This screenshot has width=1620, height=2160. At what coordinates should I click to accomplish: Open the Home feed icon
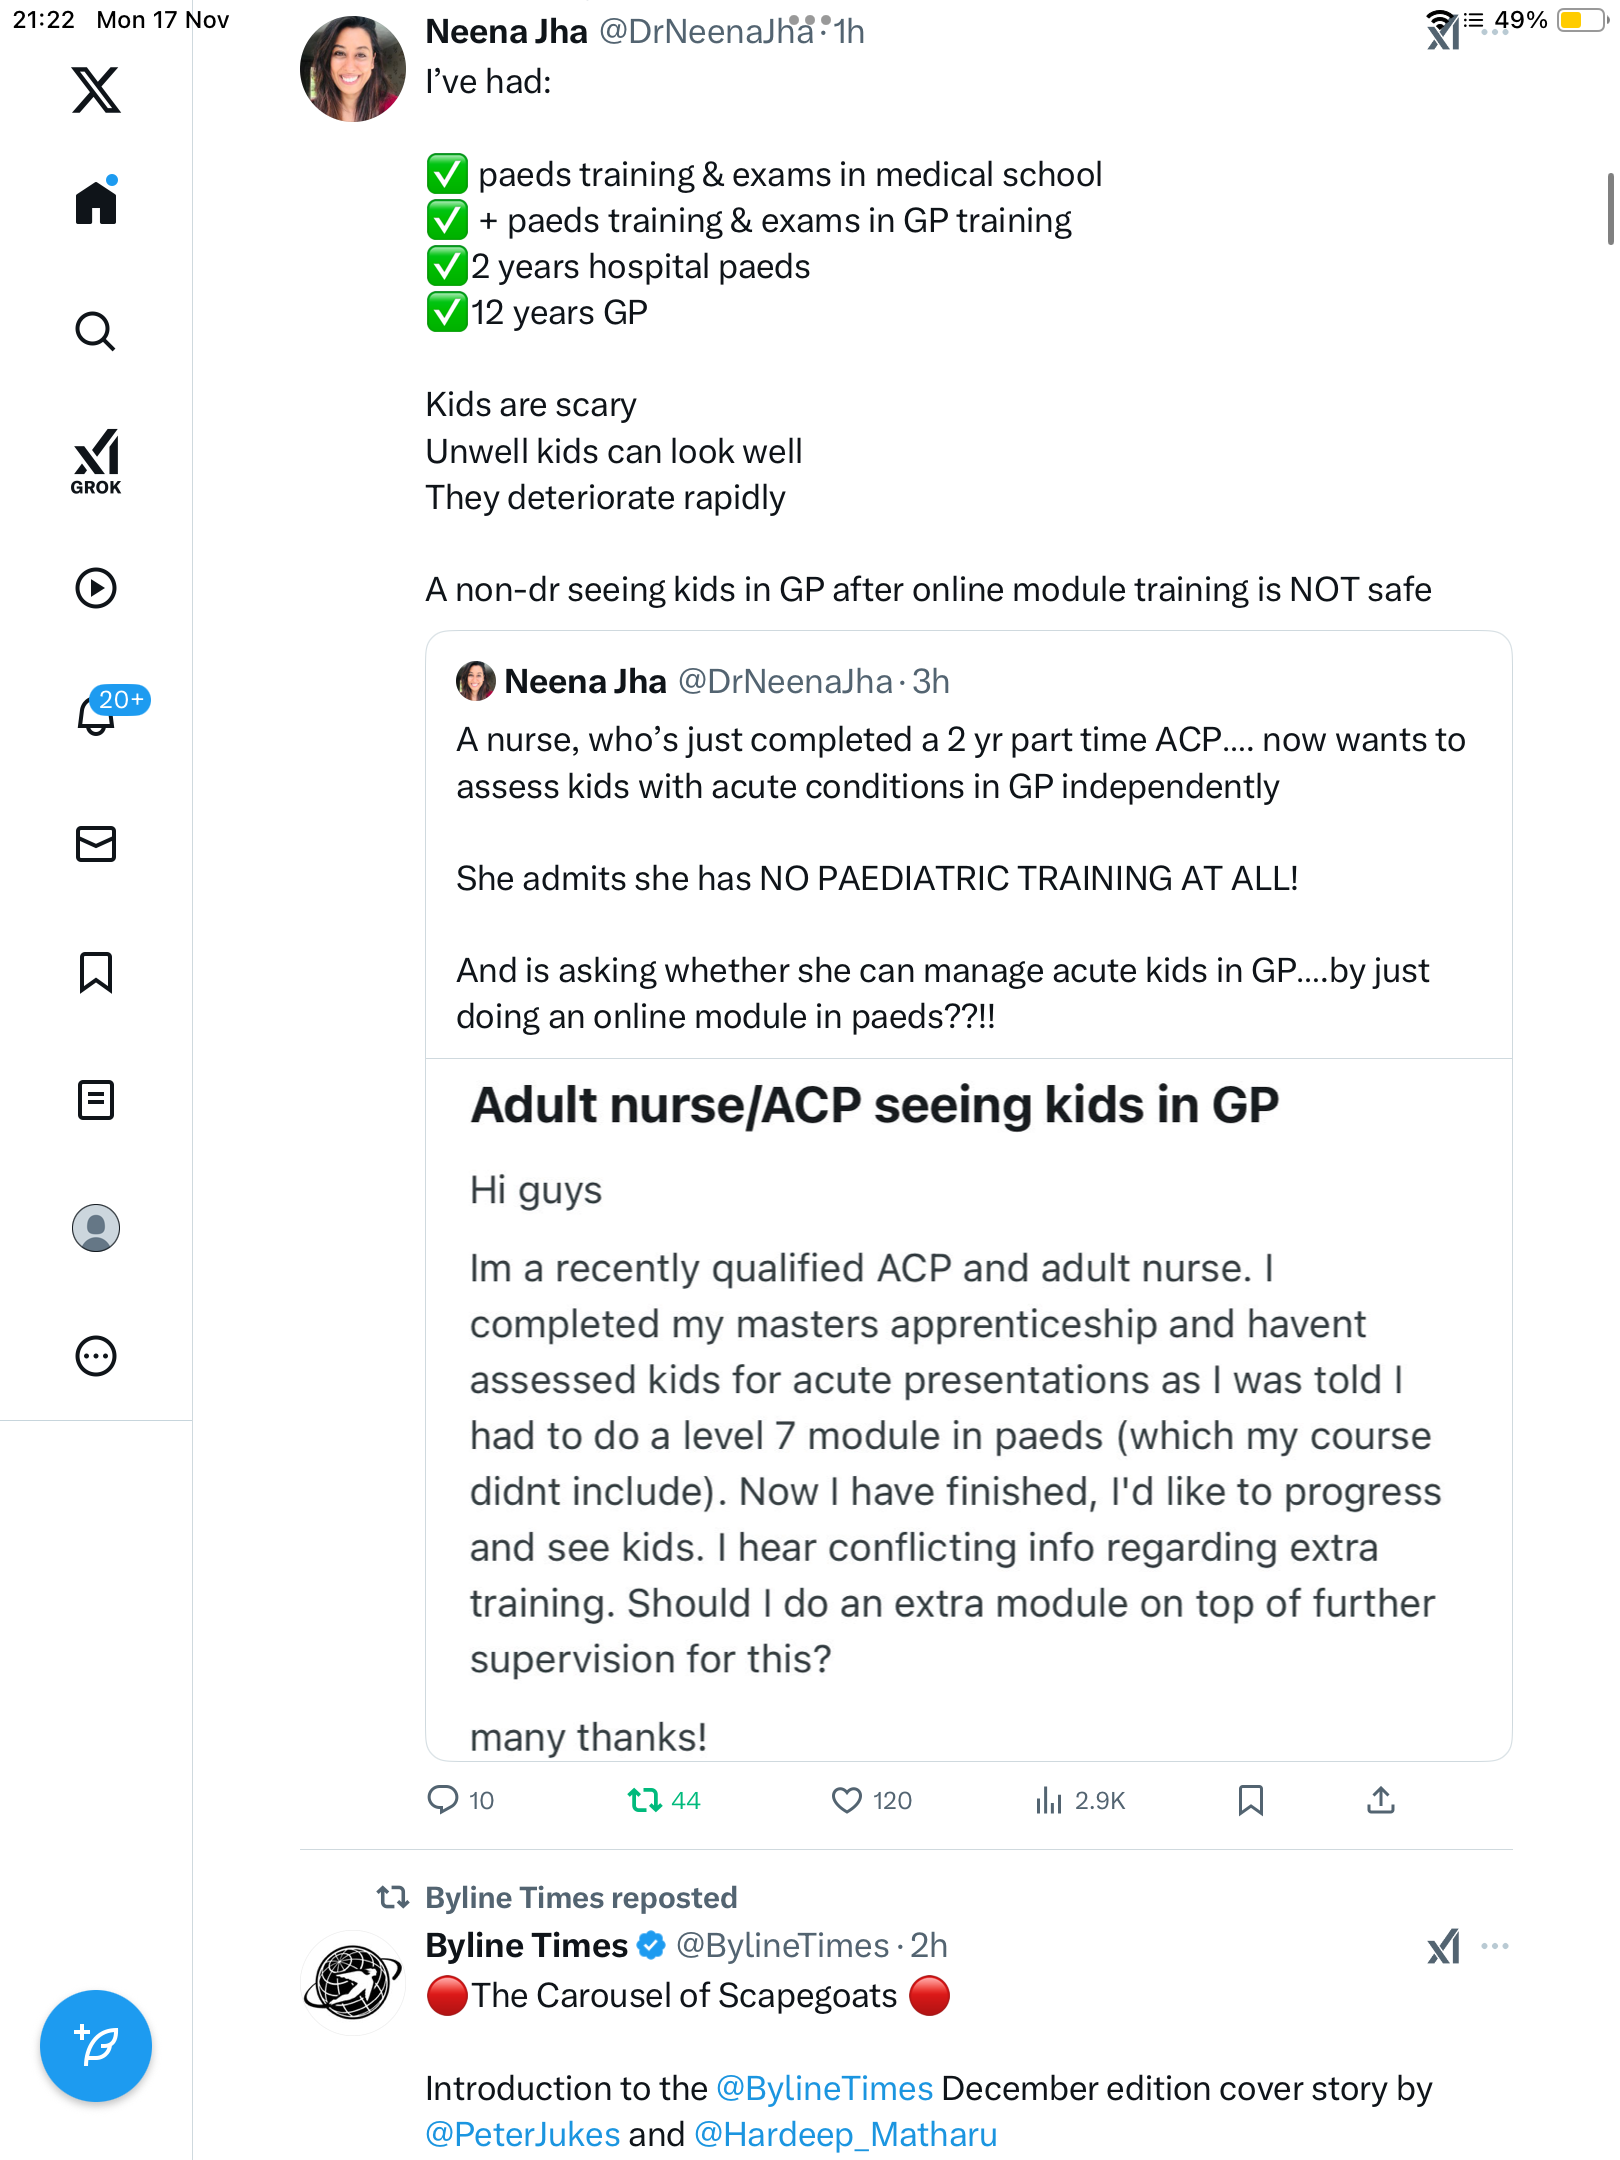pos(96,203)
